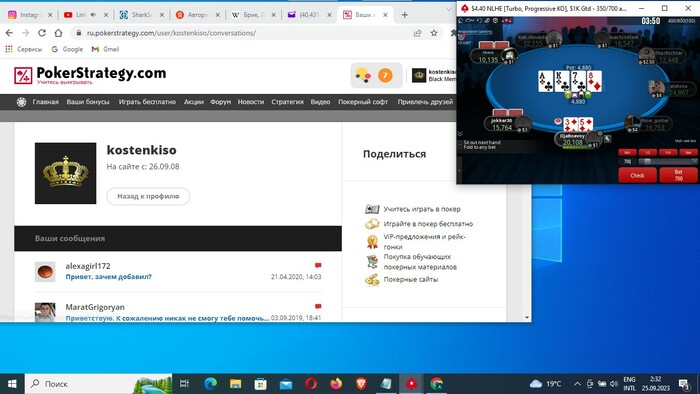700x394 pixels.
Task: Click the Назад к профилю button
Action: pos(148,196)
